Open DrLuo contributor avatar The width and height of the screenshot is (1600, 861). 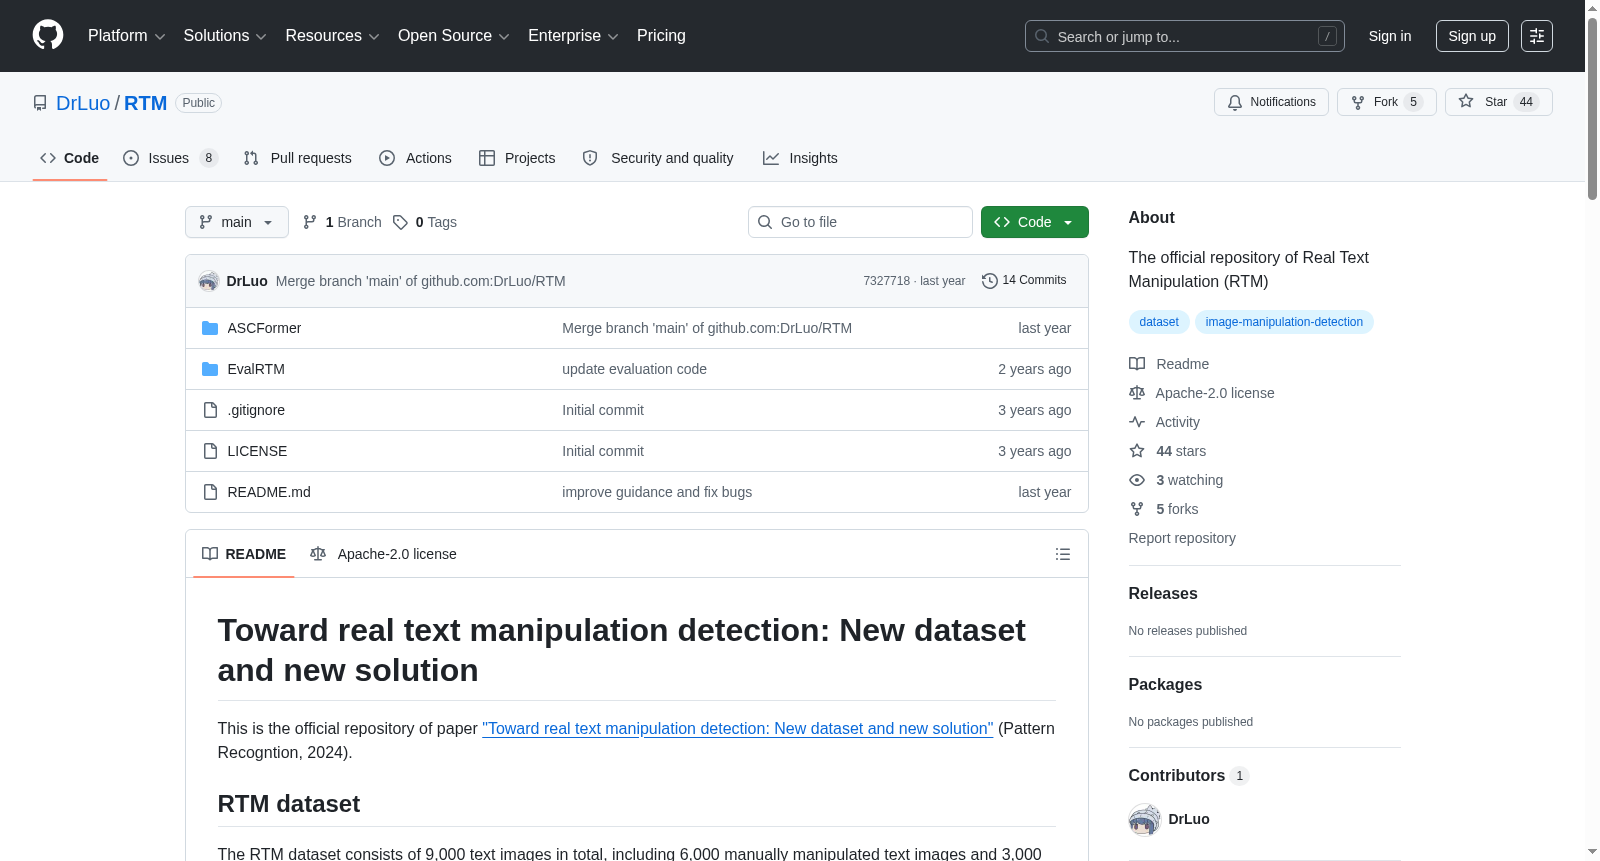1144,819
